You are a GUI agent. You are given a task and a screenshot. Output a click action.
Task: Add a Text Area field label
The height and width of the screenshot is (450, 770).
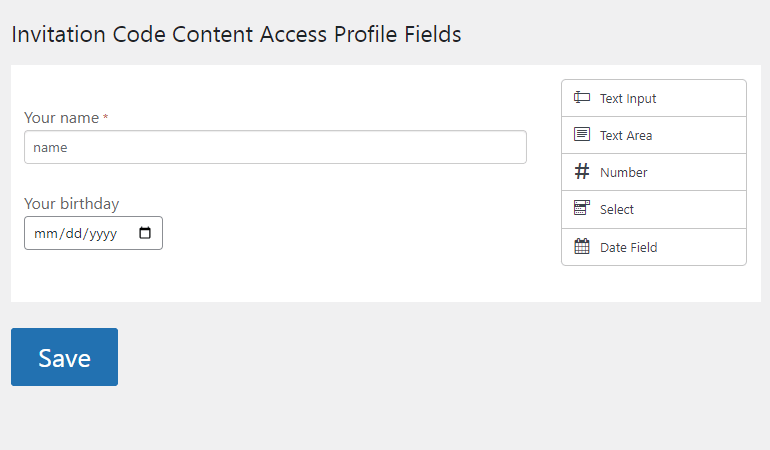(x=626, y=135)
